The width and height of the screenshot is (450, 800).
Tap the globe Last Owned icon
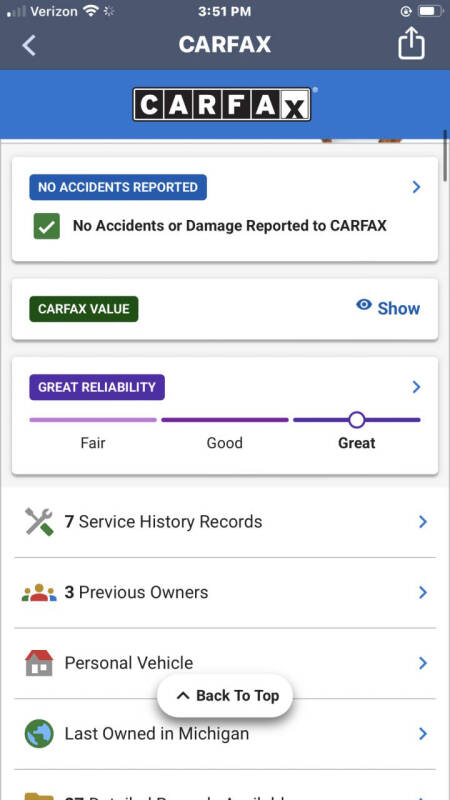coord(39,734)
